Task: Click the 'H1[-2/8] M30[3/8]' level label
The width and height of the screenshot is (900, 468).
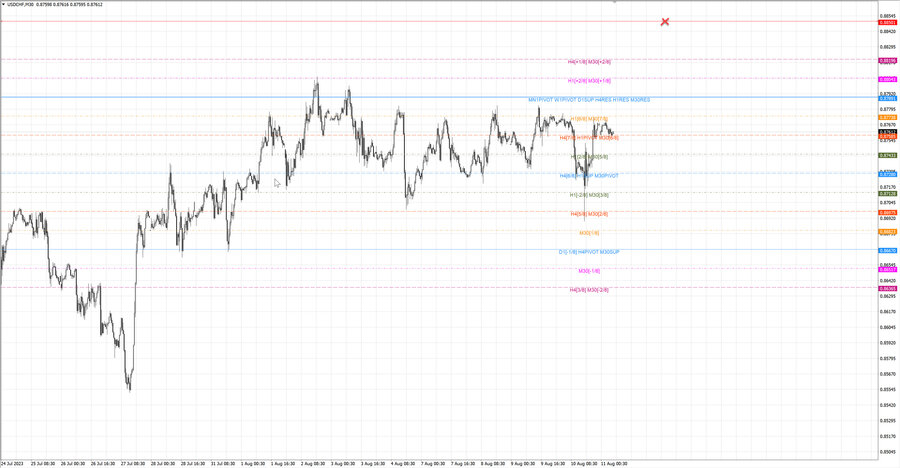Action: (x=589, y=195)
